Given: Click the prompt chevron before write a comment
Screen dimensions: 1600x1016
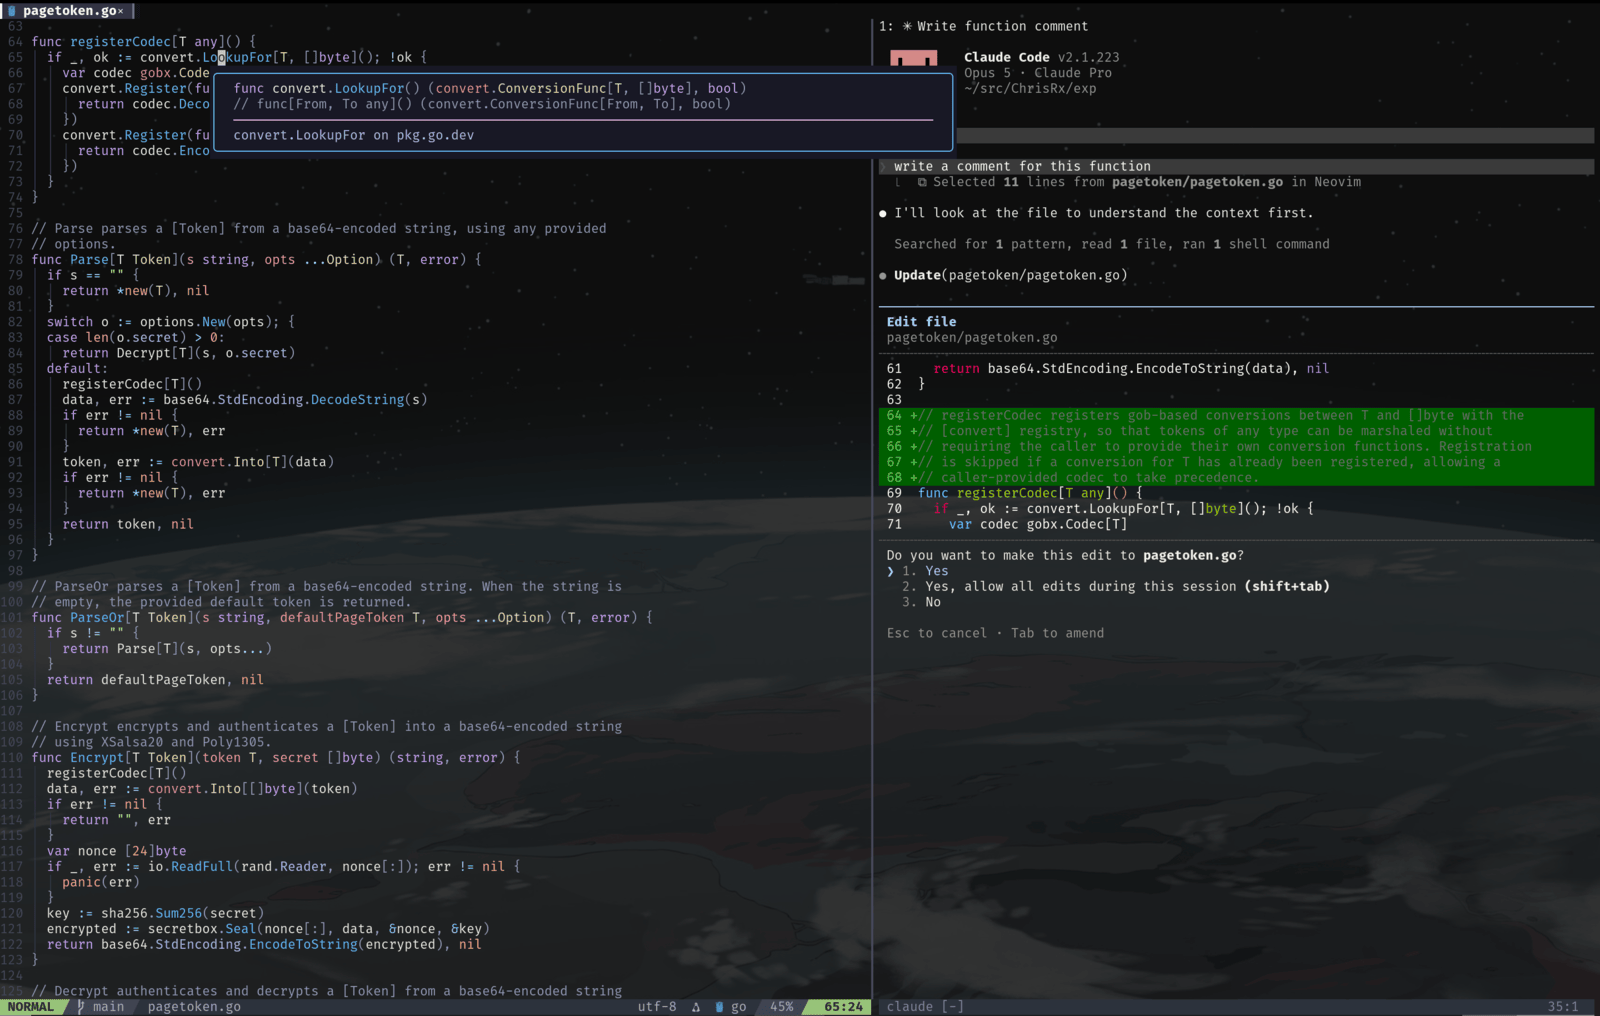Looking at the screenshot, I should coord(884,167).
